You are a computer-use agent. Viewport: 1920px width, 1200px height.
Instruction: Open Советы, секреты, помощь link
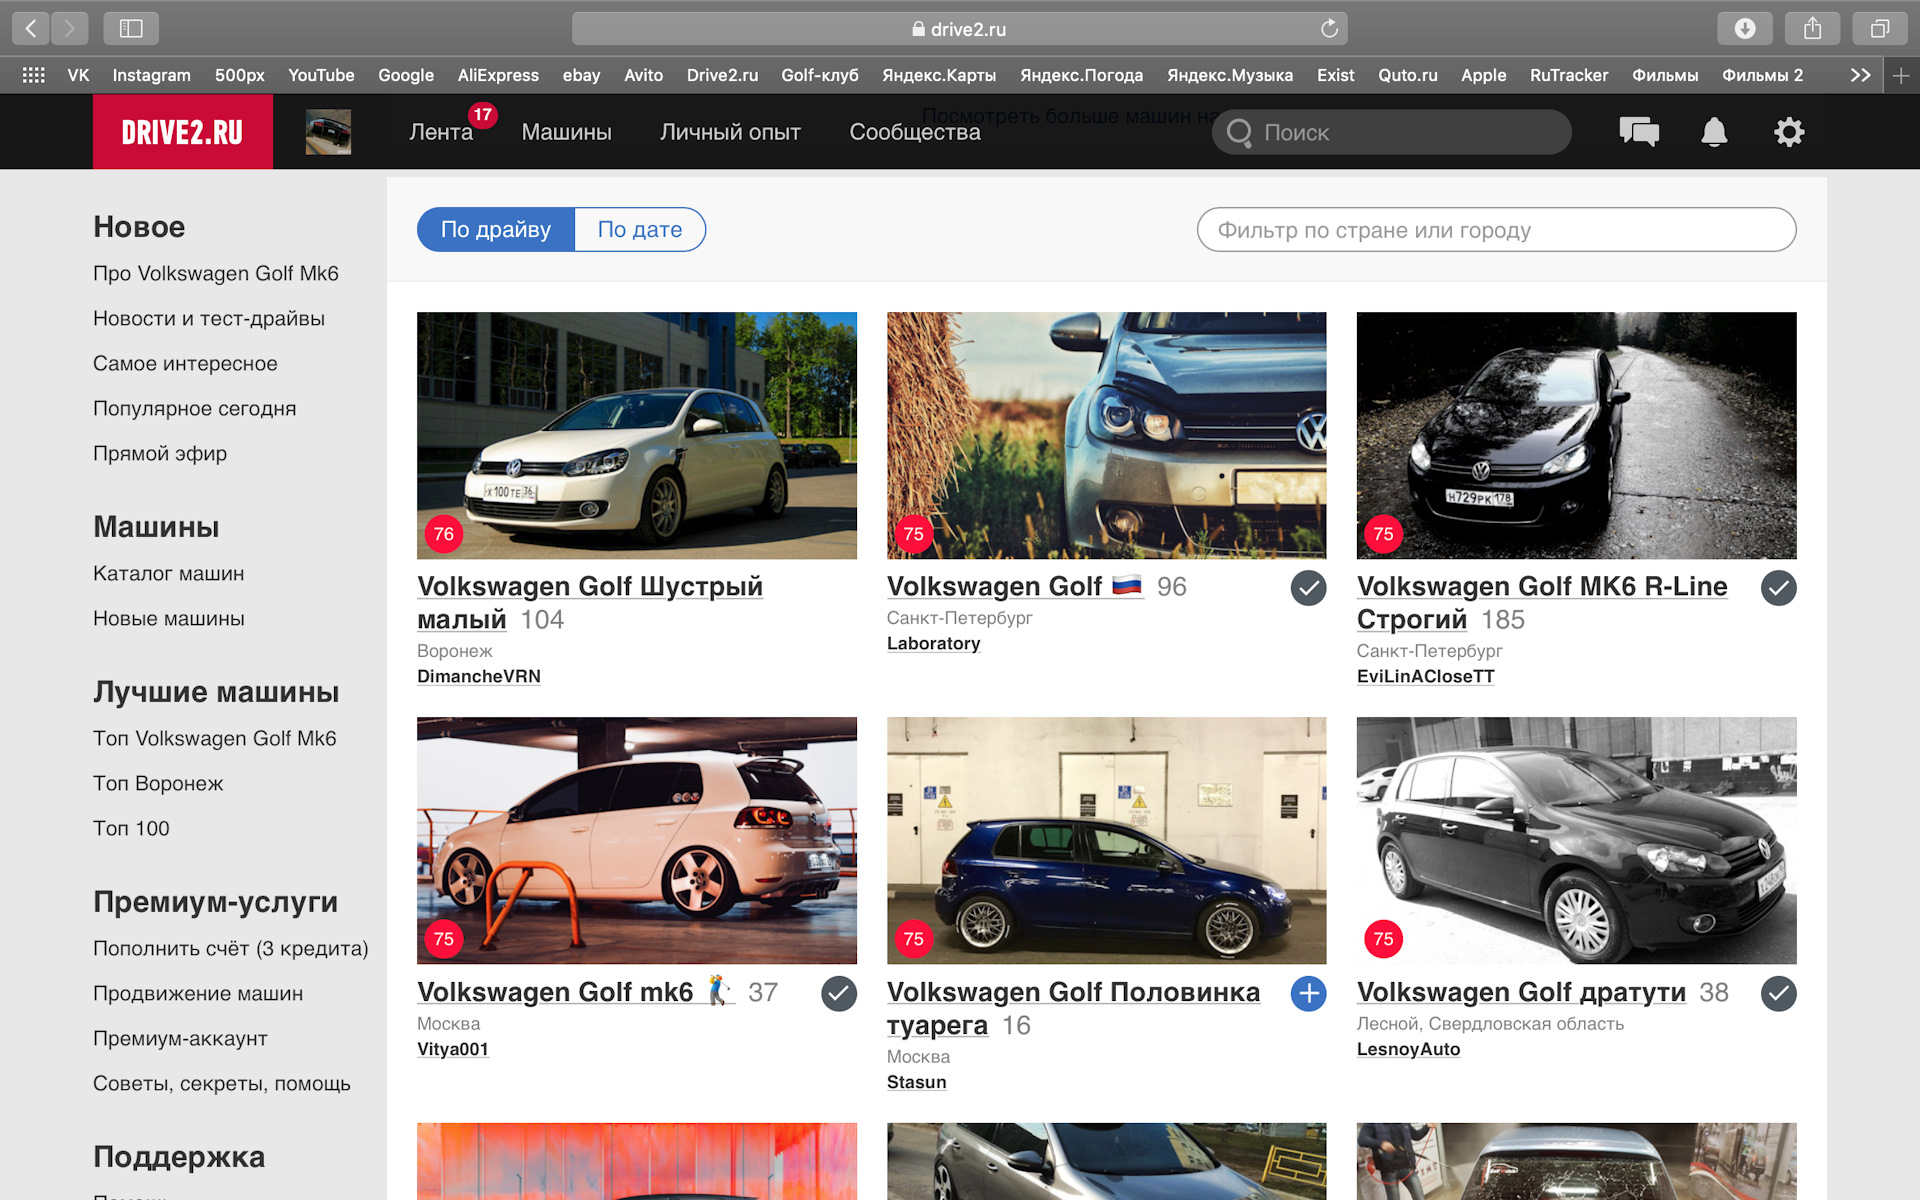pyautogui.click(x=222, y=1084)
